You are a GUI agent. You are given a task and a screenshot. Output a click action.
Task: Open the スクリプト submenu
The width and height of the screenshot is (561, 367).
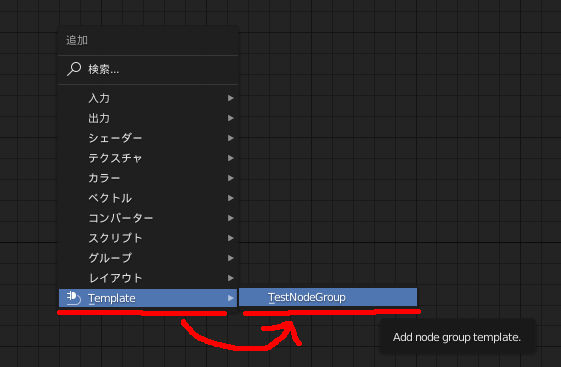point(148,238)
